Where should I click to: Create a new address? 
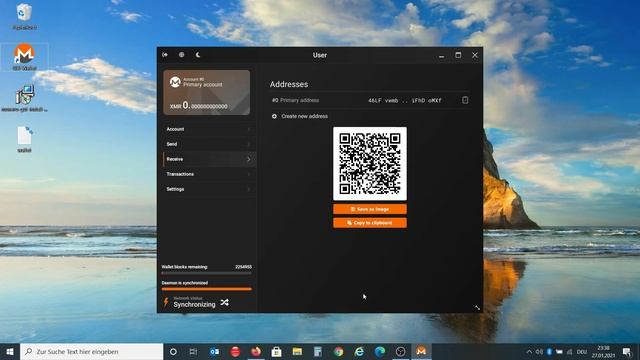tap(304, 116)
